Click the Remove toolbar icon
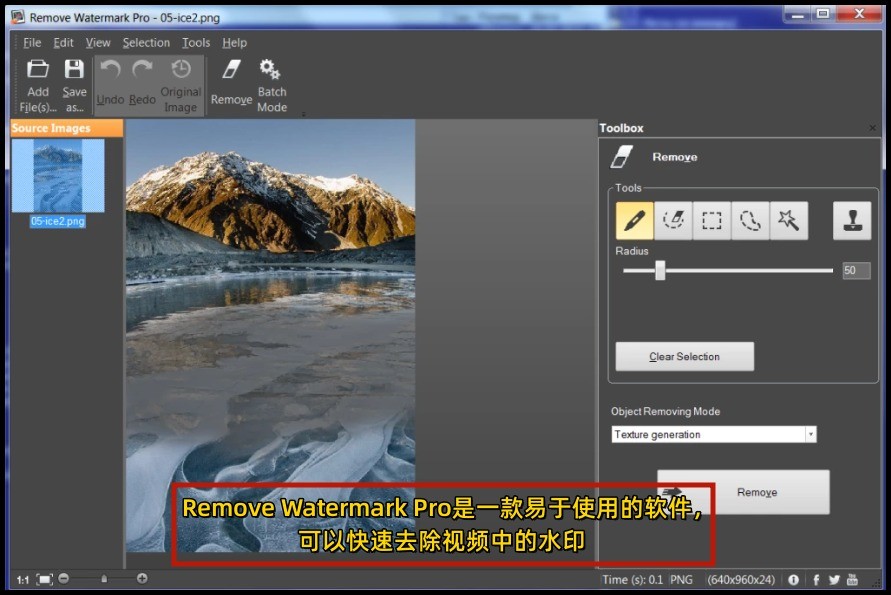The width and height of the screenshot is (891, 595). 231,80
